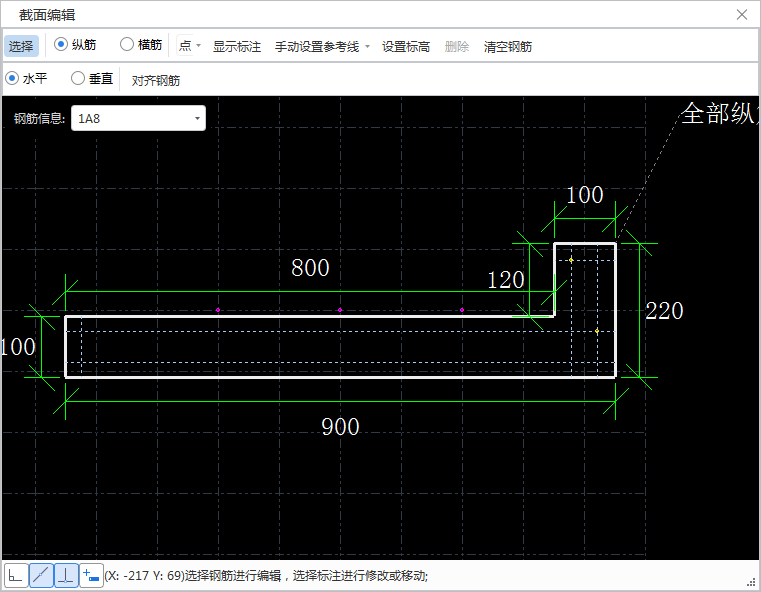761x592 pixels.
Task: Click the 删除 button
Action: [457, 47]
